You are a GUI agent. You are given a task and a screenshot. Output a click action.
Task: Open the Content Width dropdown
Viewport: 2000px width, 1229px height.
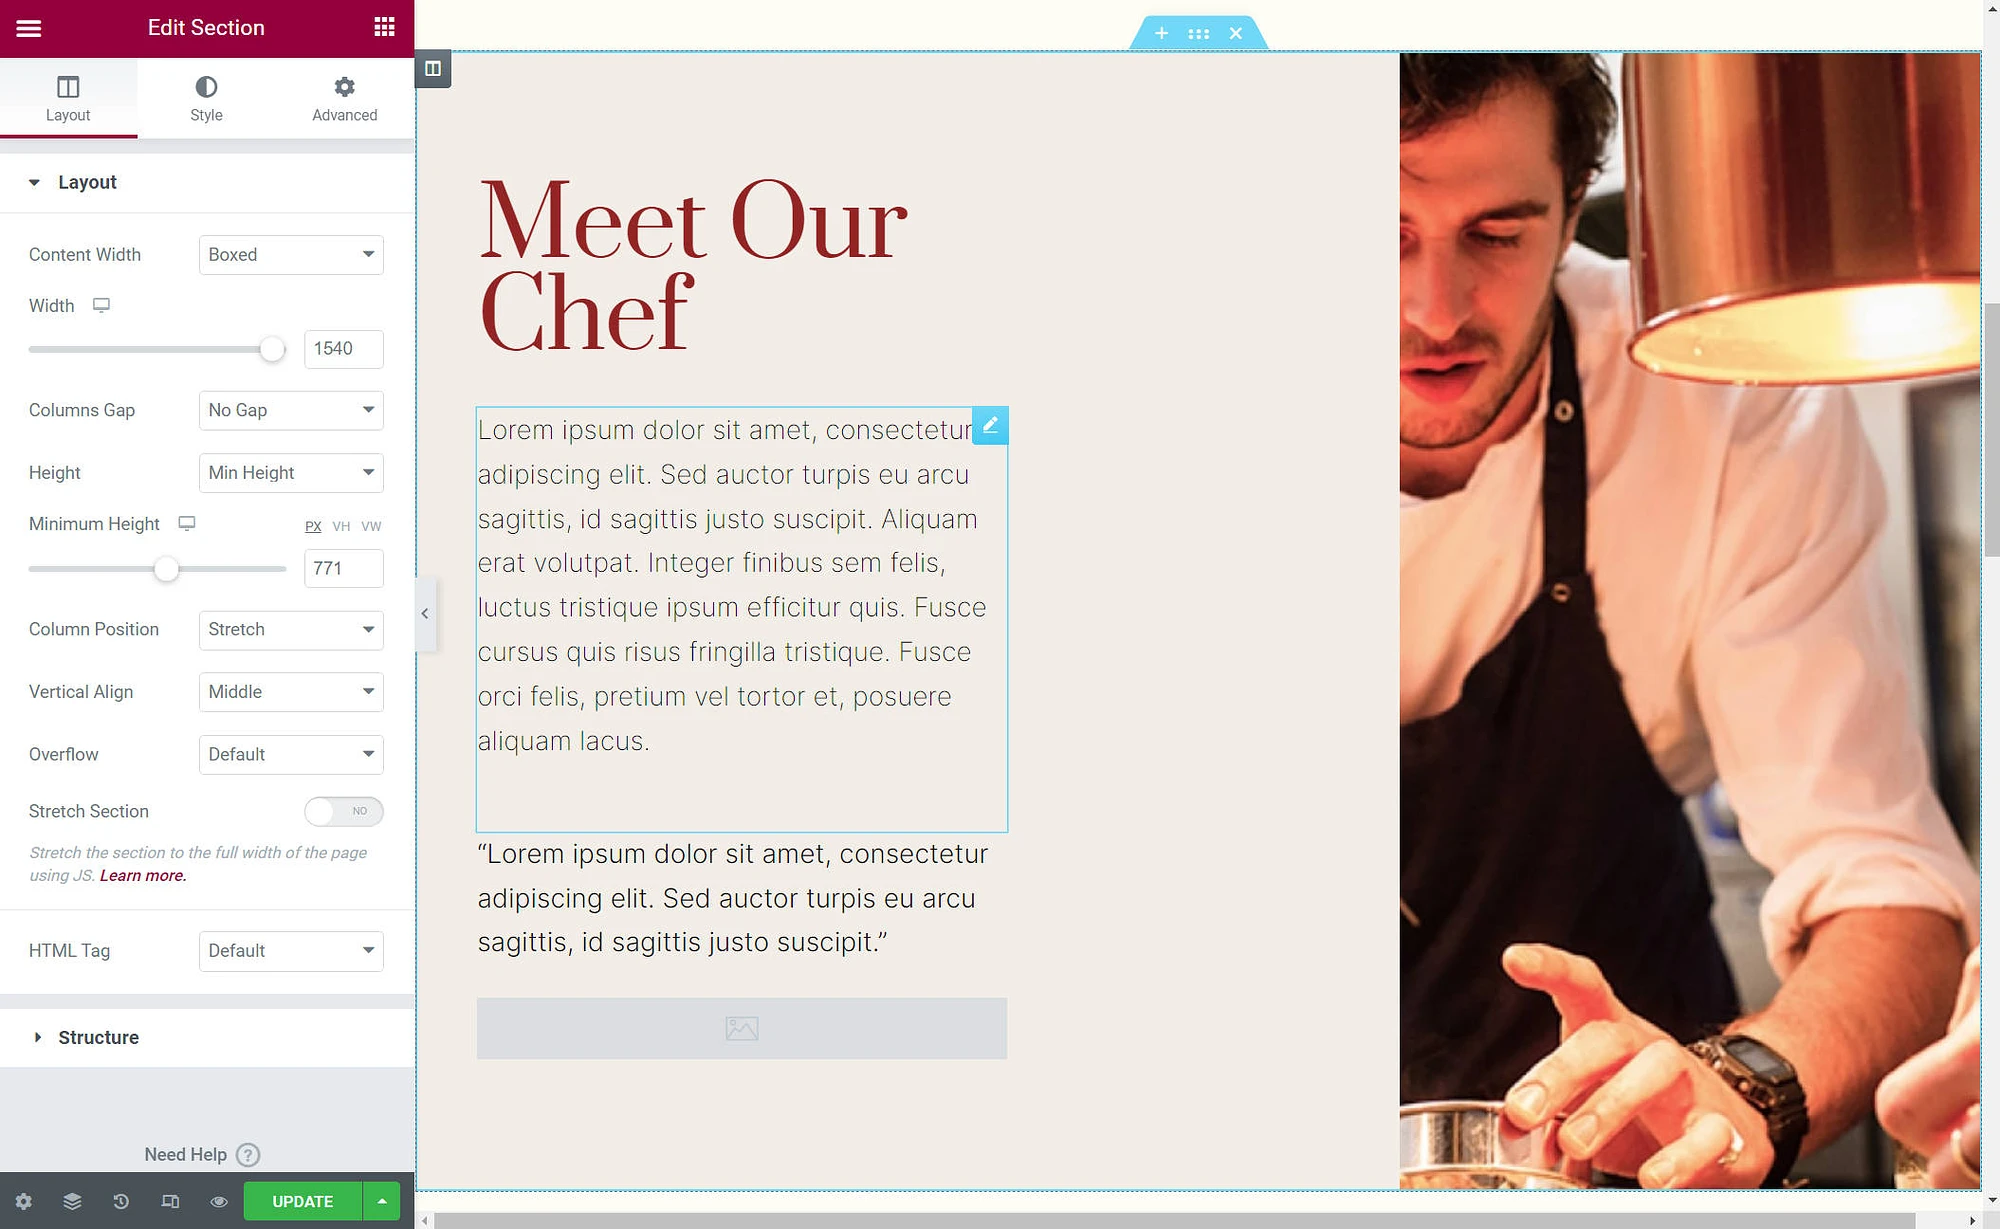[289, 254]
